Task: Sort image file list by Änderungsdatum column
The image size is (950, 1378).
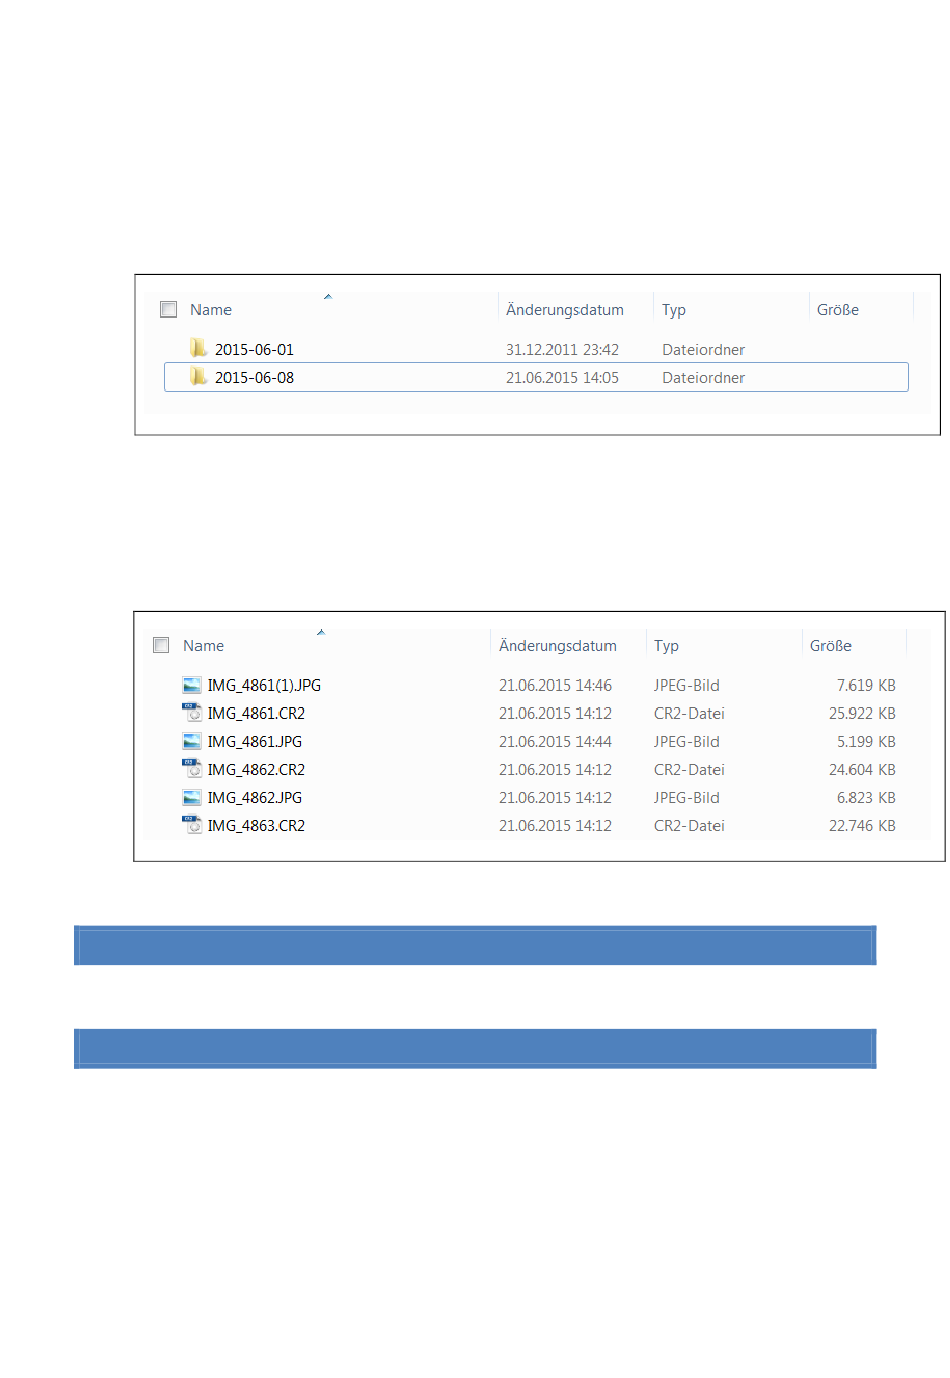Action: tap(558, 646)
